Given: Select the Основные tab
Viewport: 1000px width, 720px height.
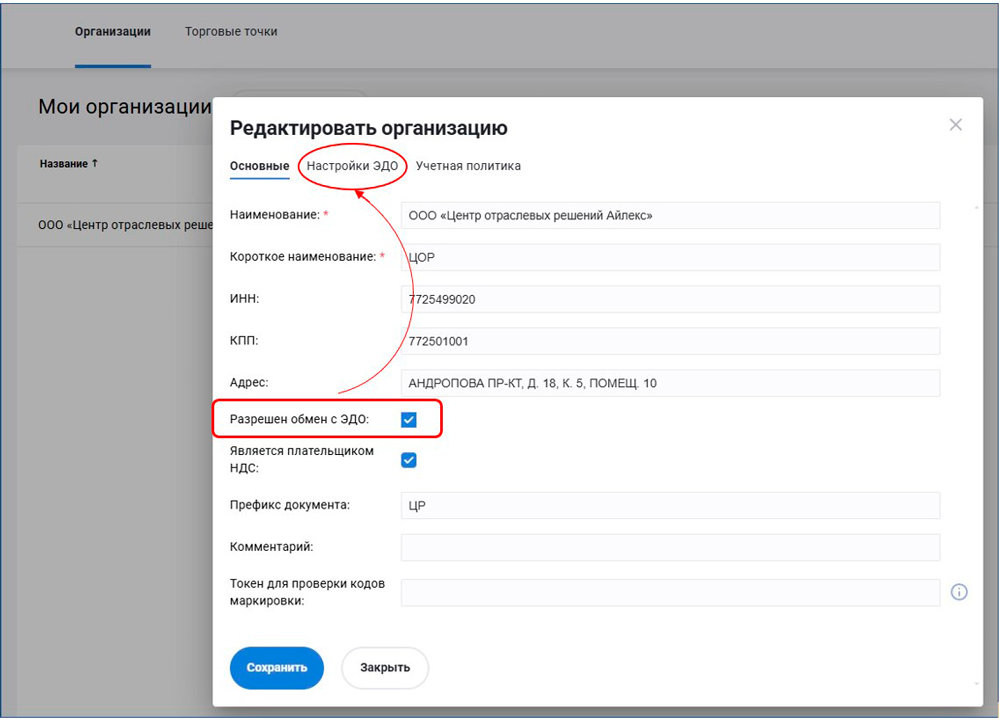Looking at the screenshot, I should pyautogui.click(x=259, y=166).
